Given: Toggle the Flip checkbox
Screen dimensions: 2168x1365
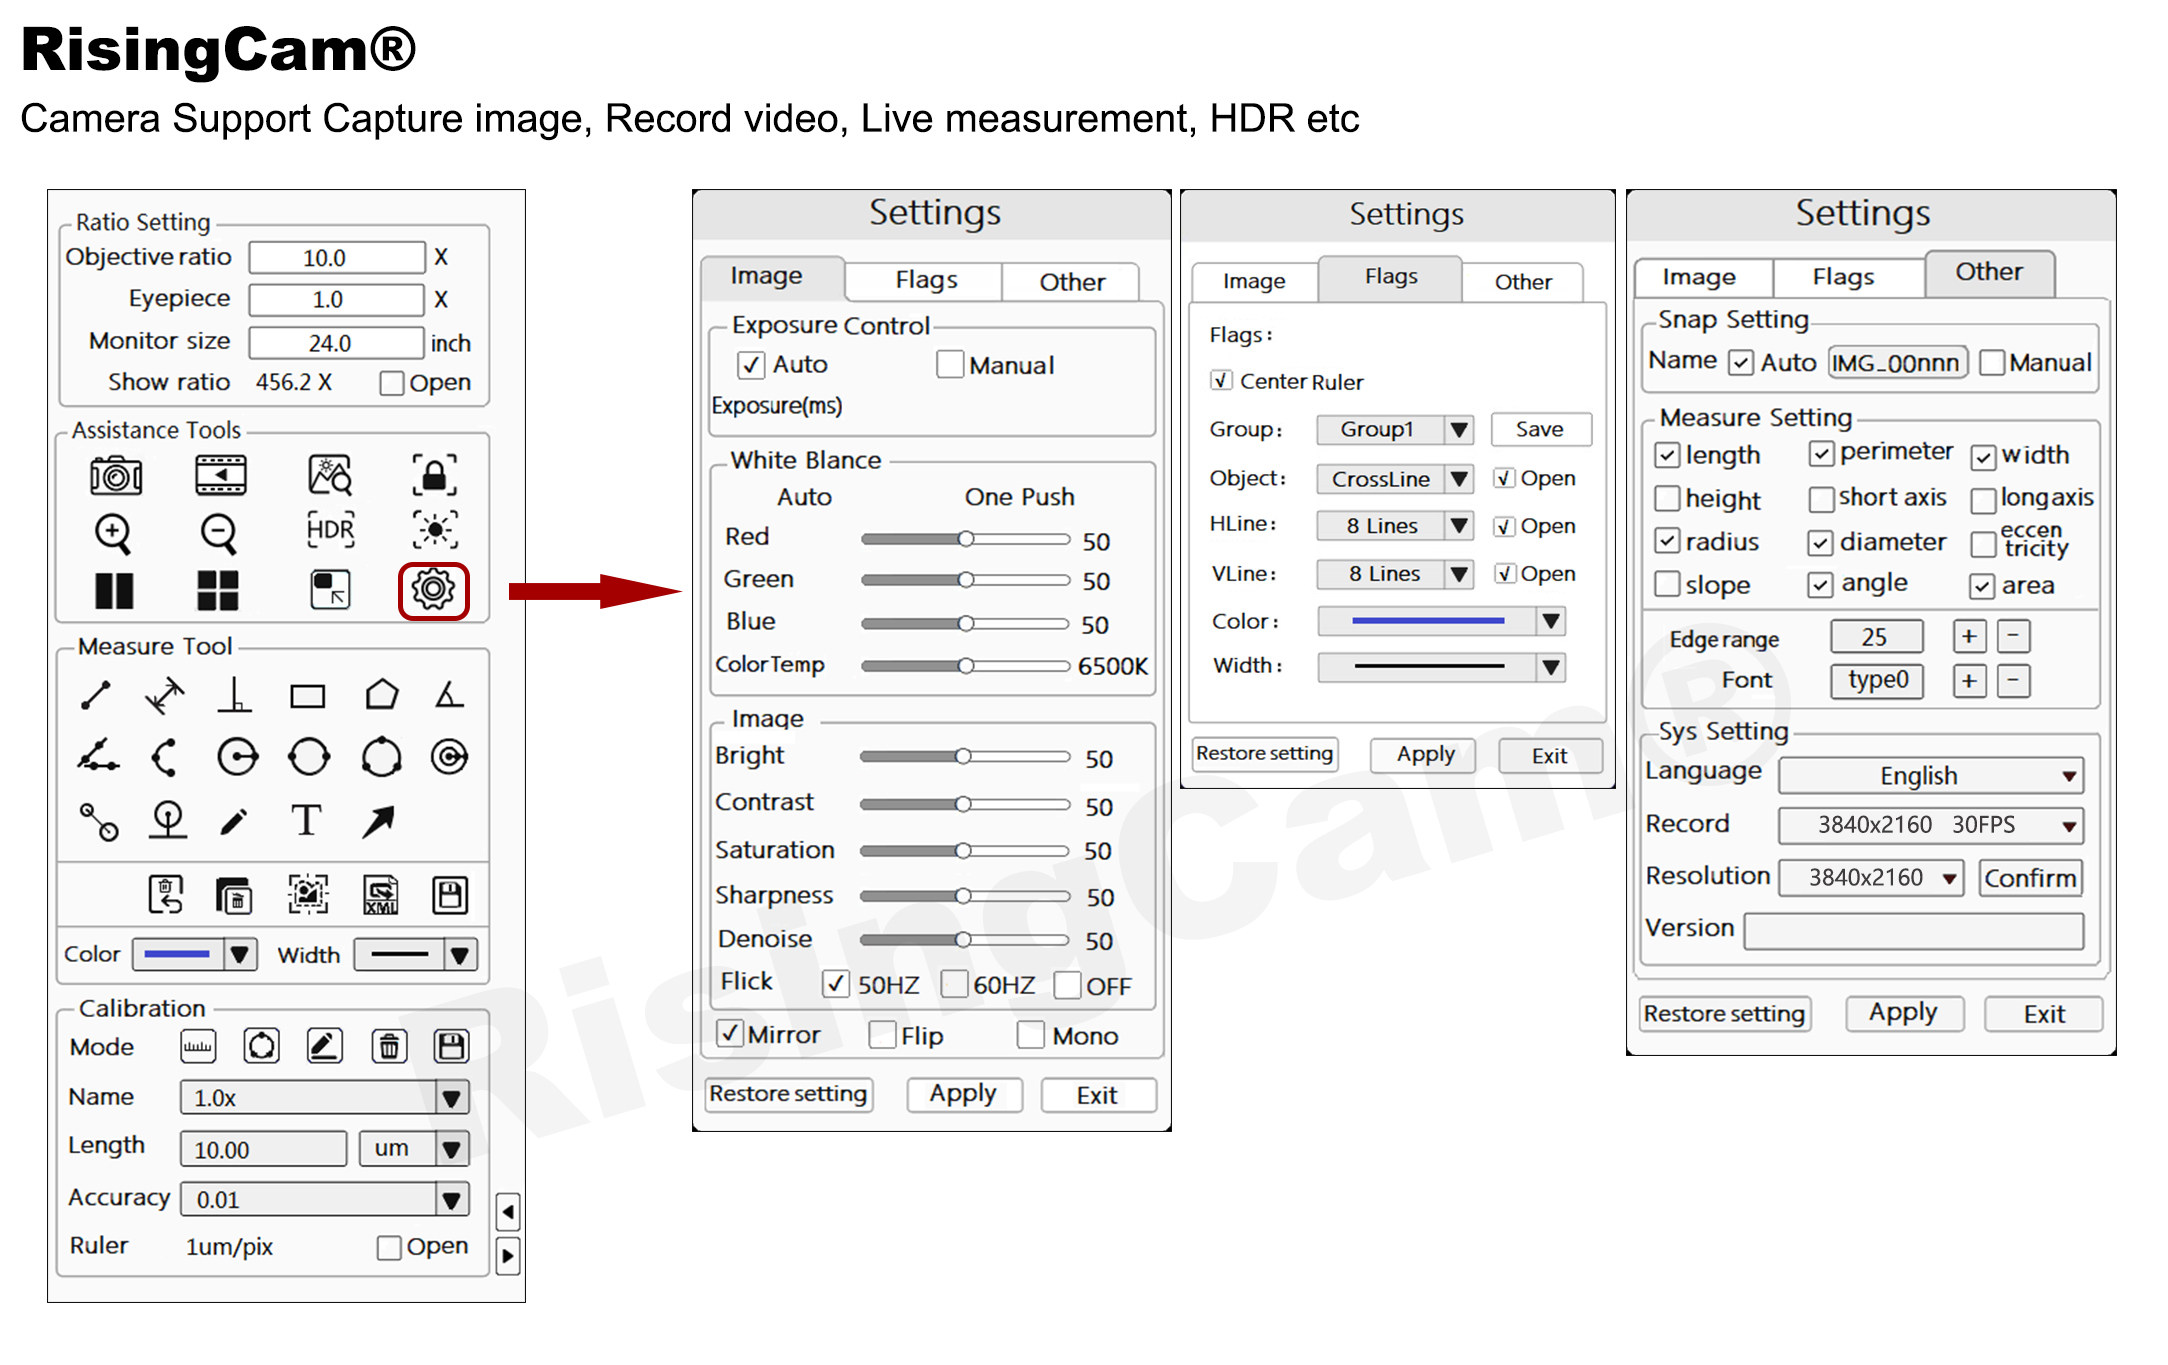Looking at the screenshot, I should click(x=882, y=1035).
